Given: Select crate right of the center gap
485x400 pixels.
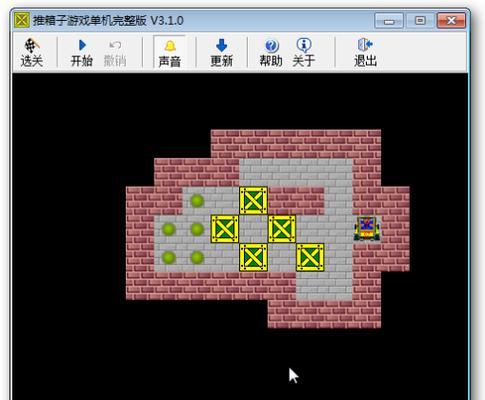Looking at the screenshot, I should 282,229.
